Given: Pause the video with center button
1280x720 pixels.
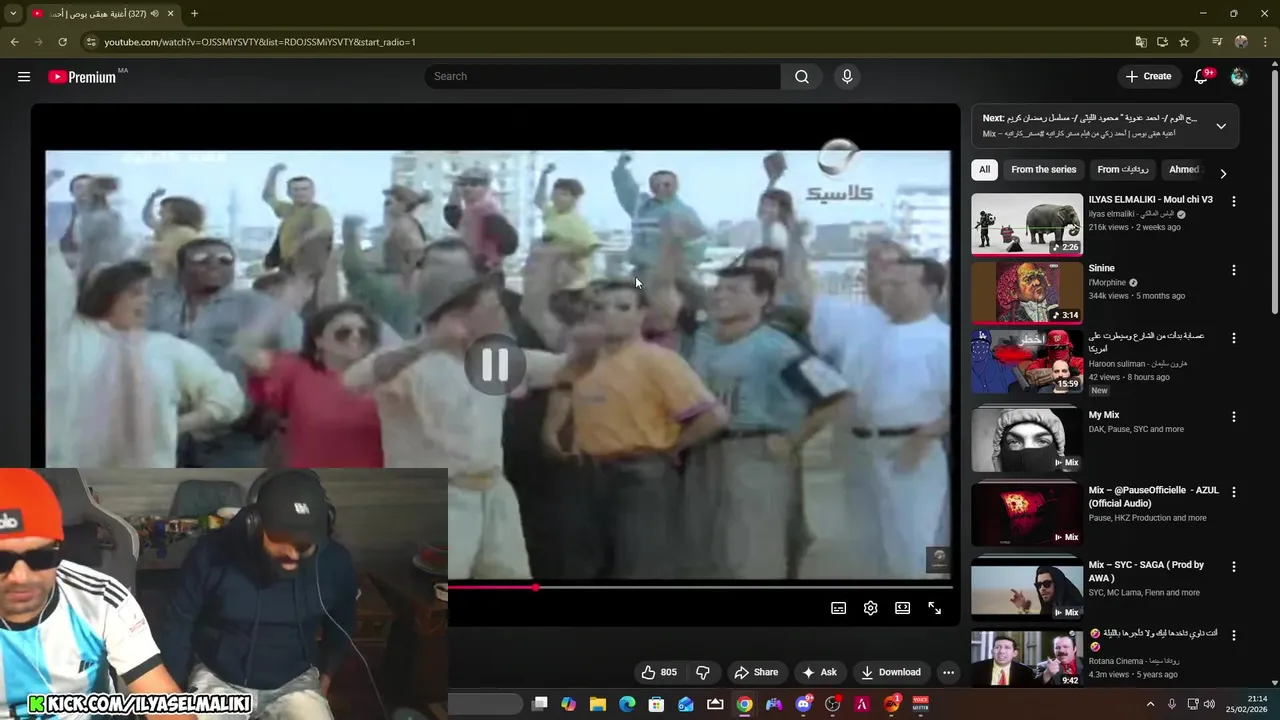Looking at the screenshot, I should [x=495, y=366].
